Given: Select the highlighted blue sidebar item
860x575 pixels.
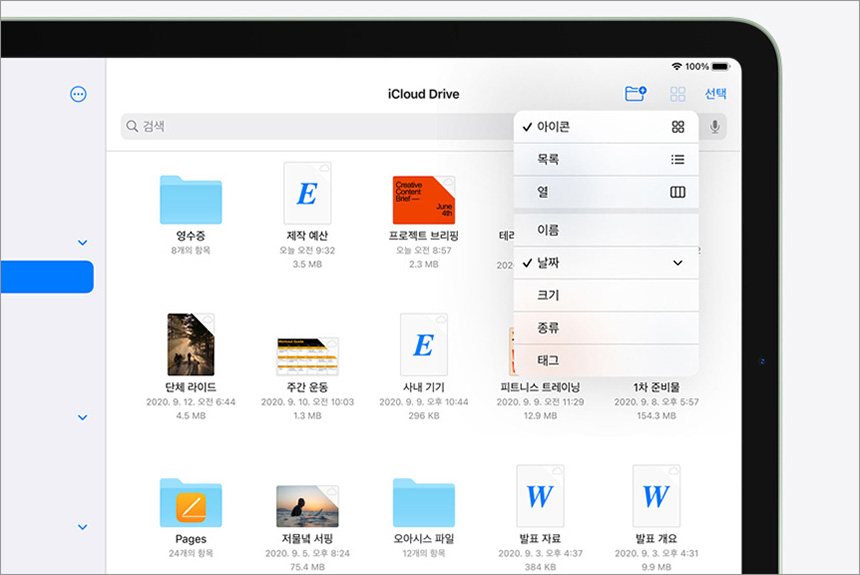Looking at the screenshot, I should pos(47,277).
